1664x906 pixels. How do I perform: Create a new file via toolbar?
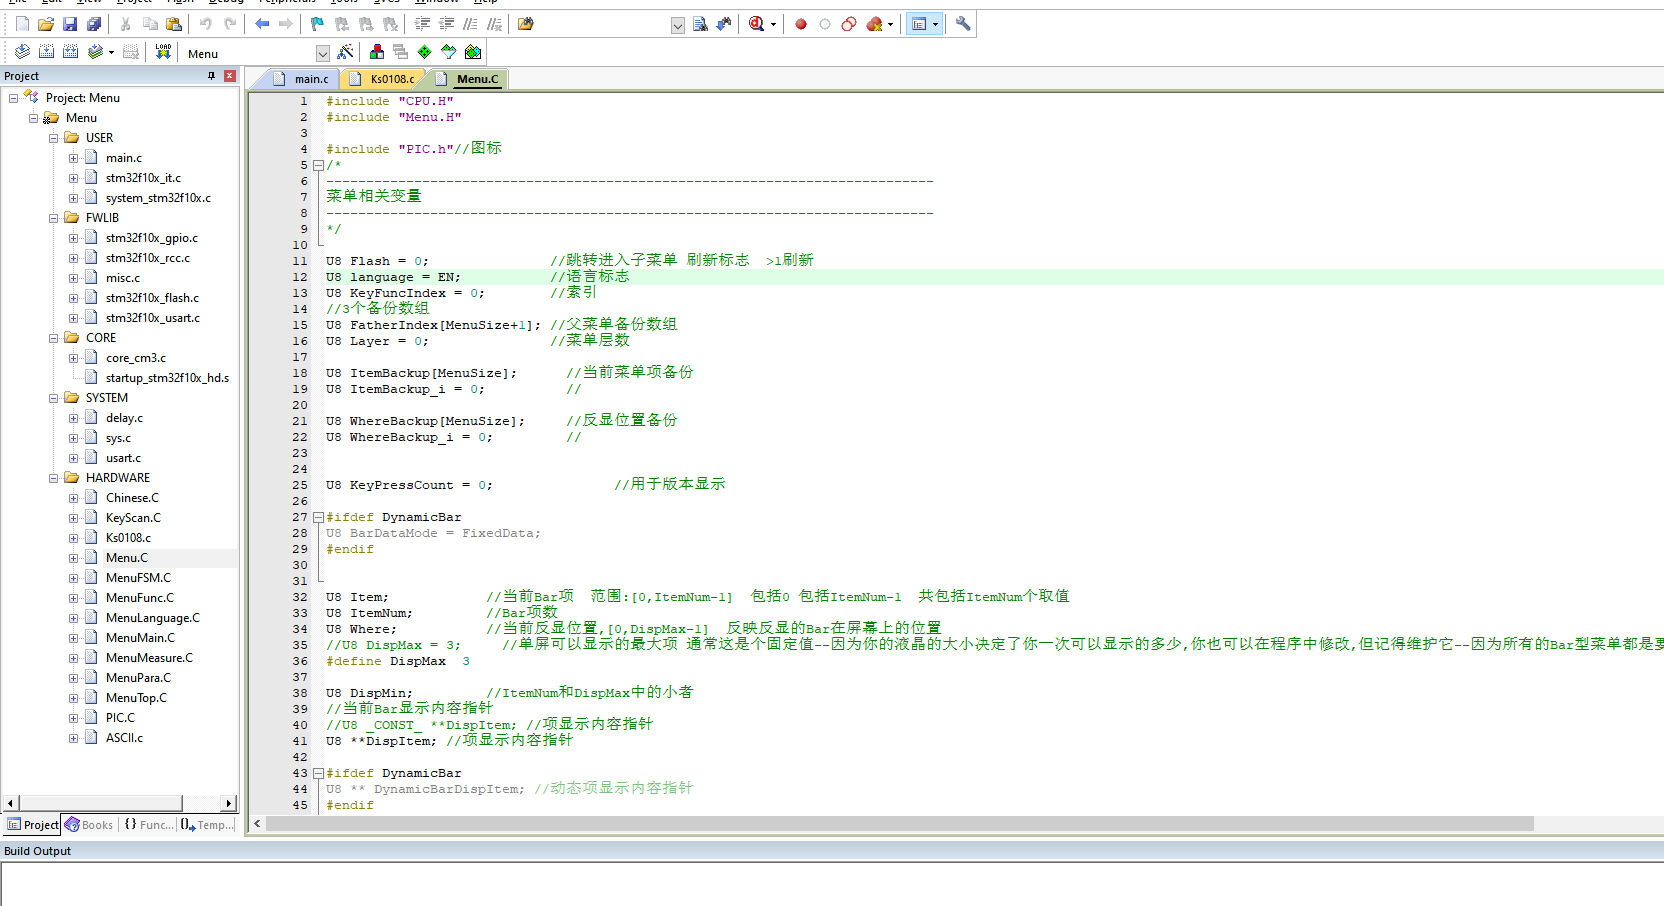tap(22, 24)
